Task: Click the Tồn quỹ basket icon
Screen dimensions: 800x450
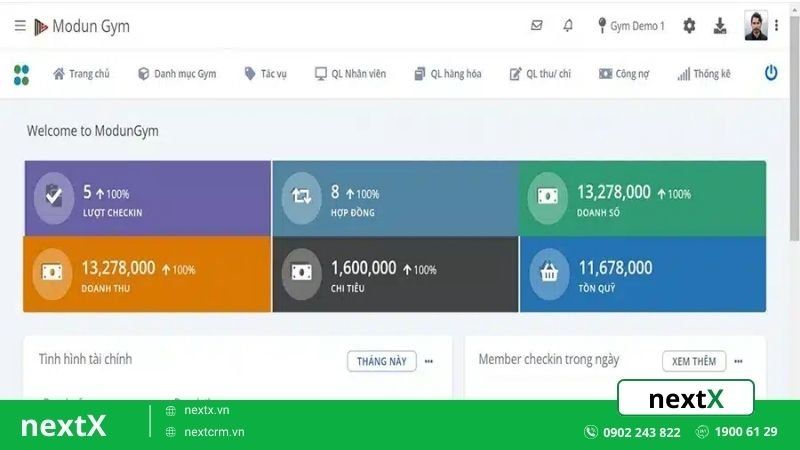Action: click(x=549, y=273)
